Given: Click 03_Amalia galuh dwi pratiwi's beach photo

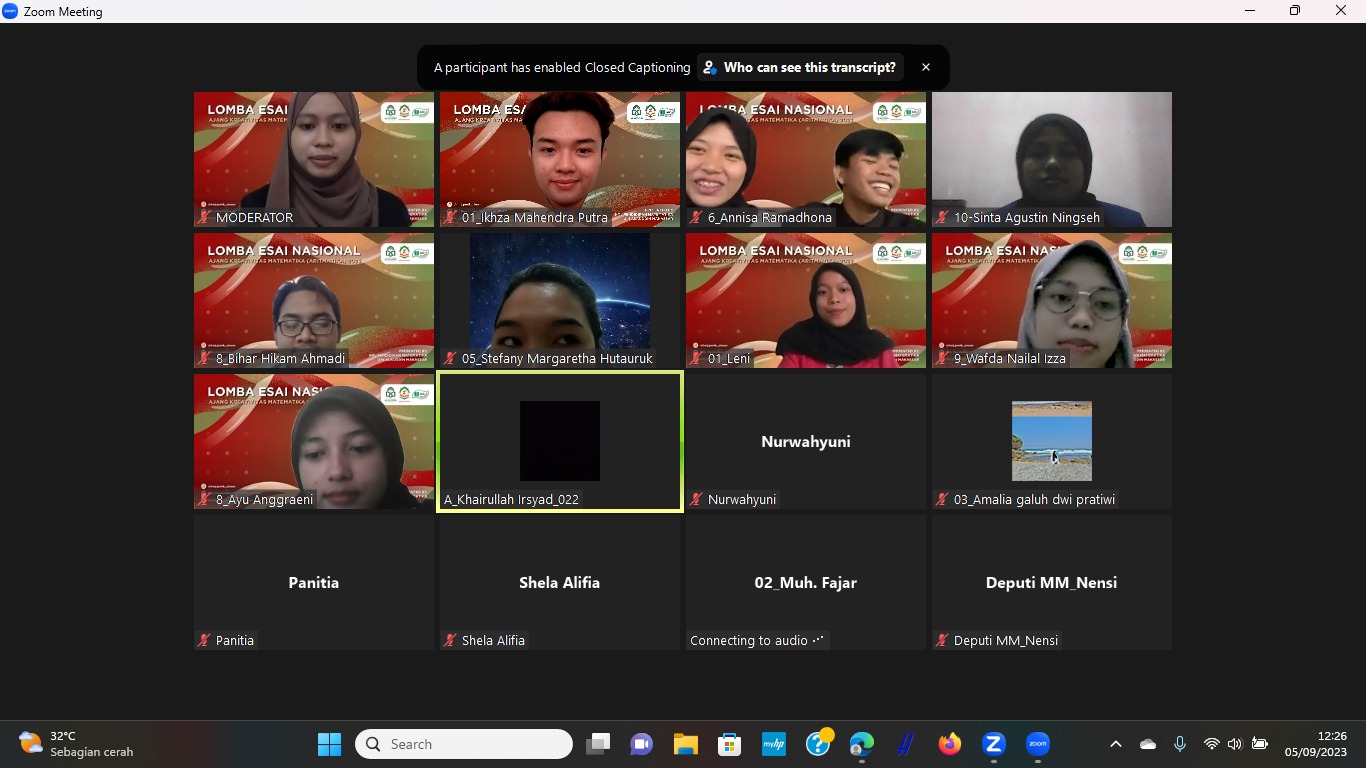Looking at the screenshot, I should (x=1051, y=441).
